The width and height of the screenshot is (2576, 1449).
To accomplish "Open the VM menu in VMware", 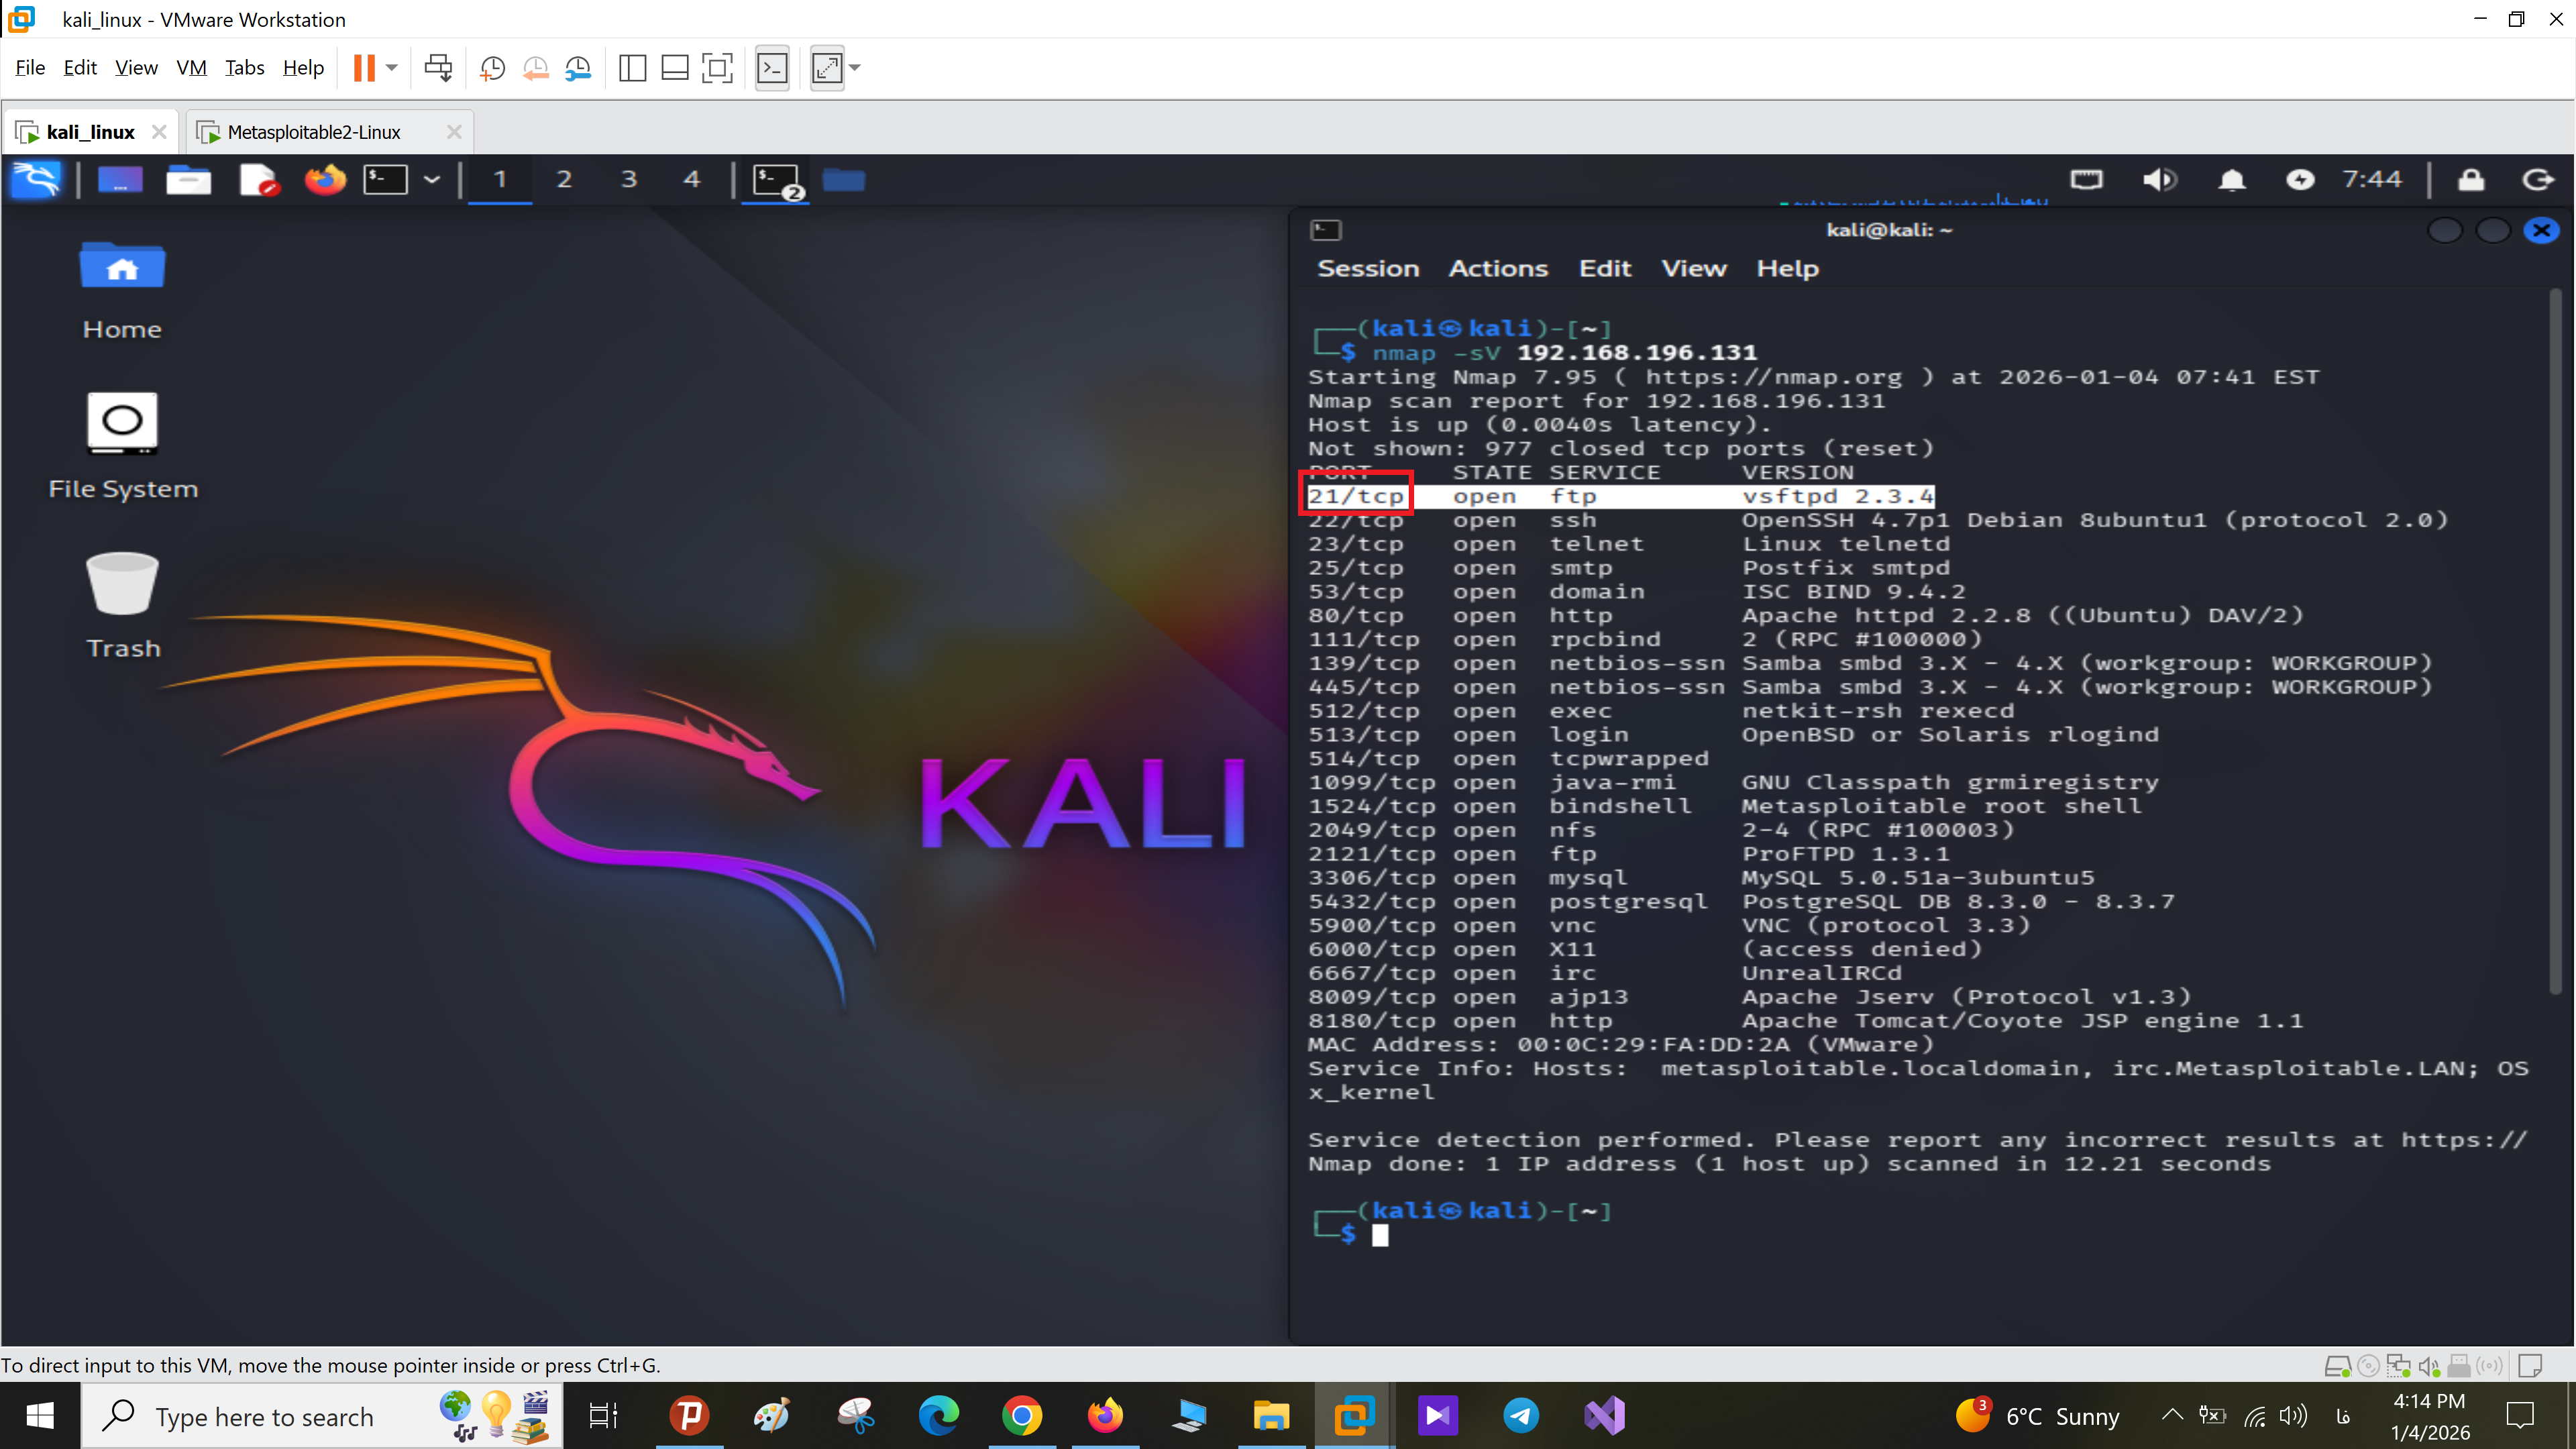I will [191, 68].
